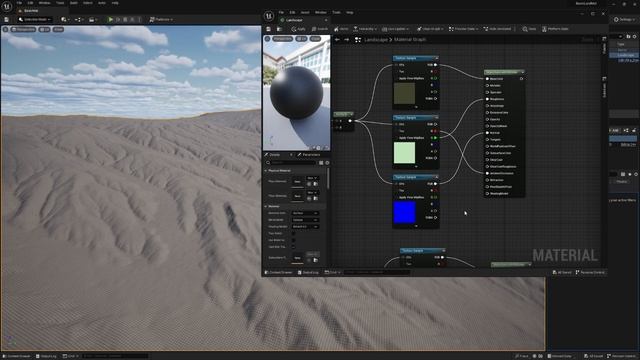The height and width of the screenshot is (360, 640).
Task: Open the Clean Graph dropdown
Action: click(431, 29)
